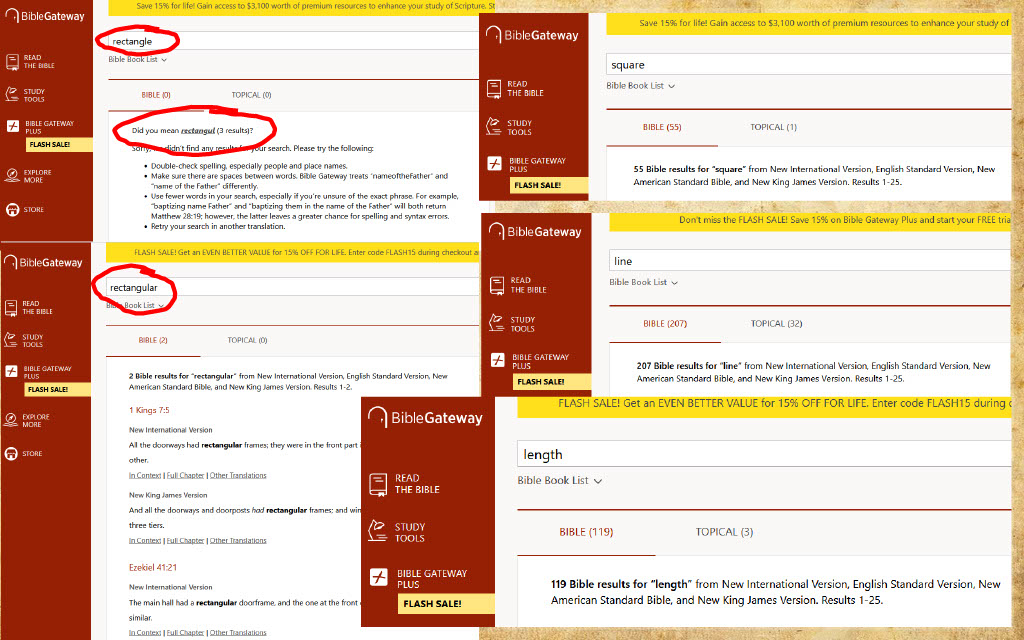Open the 1 Kings 7:5 verse link
1024x640 pixels.
pos(149,411)
